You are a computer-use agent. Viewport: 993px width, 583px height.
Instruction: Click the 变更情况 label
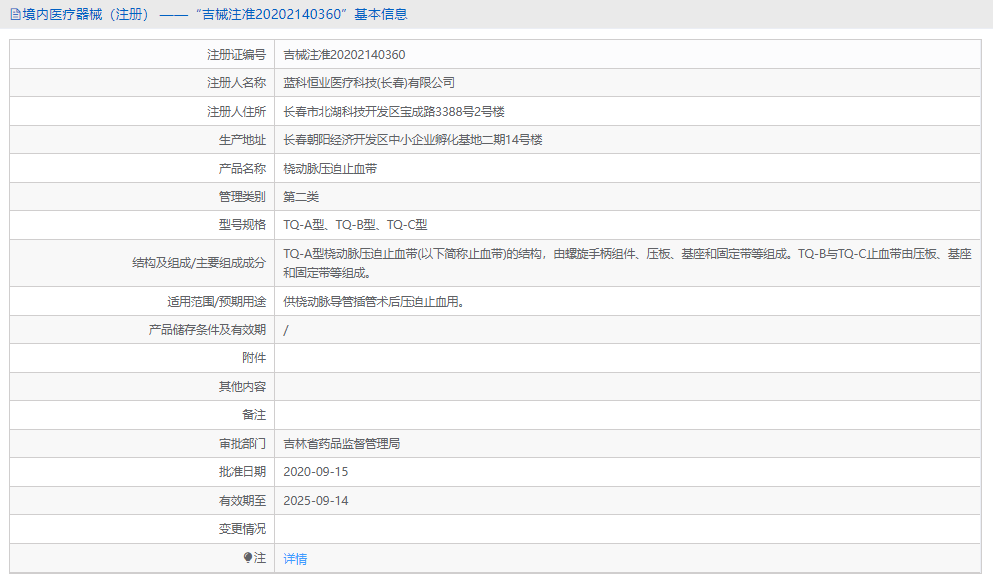tap(243, 529)
